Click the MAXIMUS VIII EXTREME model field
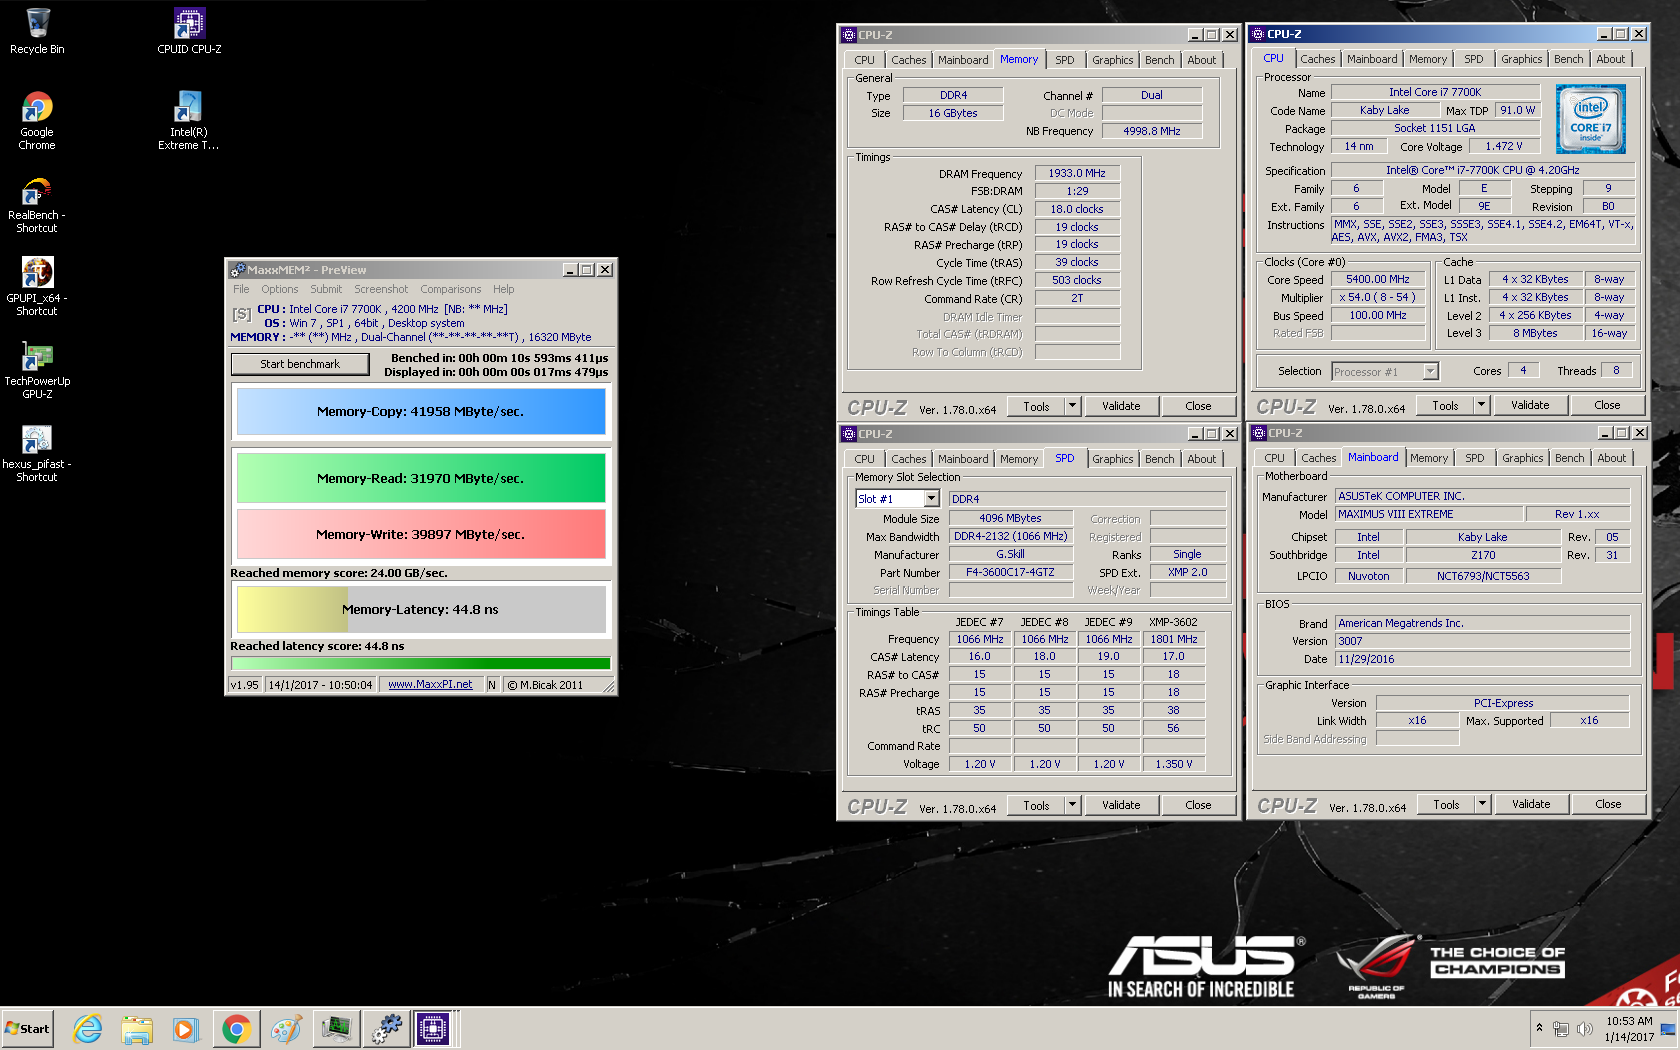This screenshot has height=1050, width=1680. pos(1430,514)
